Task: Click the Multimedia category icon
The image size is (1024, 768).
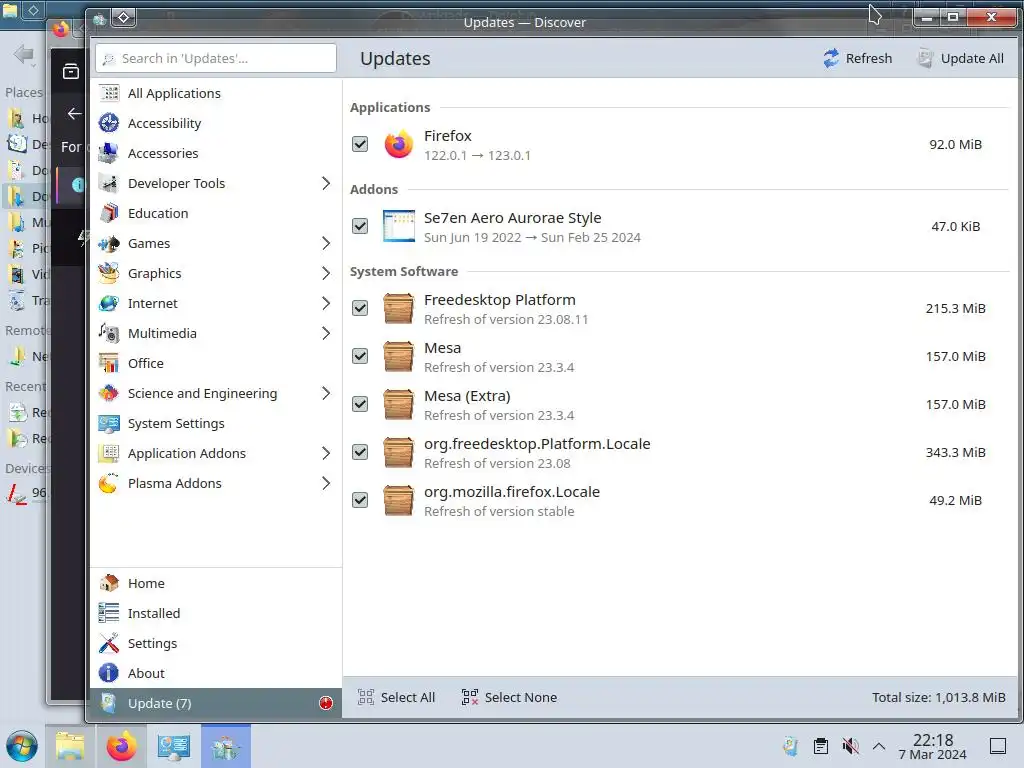Action: point(108,333)
